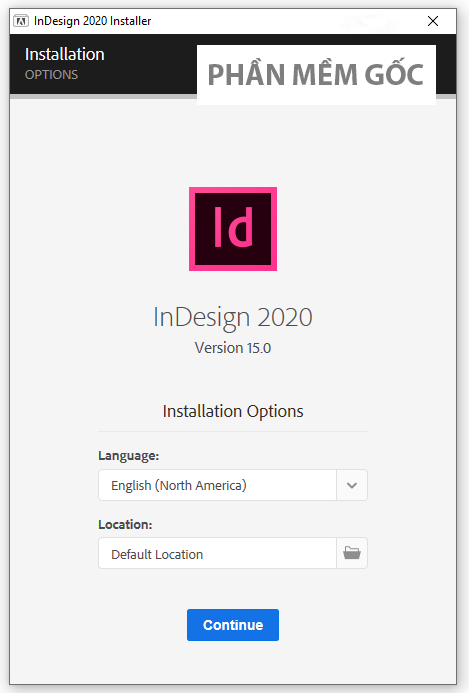Image resolution: width=469 pixels, height=693 pixels.
Task: Click the "Installation" header title
Action: point(65,54)
